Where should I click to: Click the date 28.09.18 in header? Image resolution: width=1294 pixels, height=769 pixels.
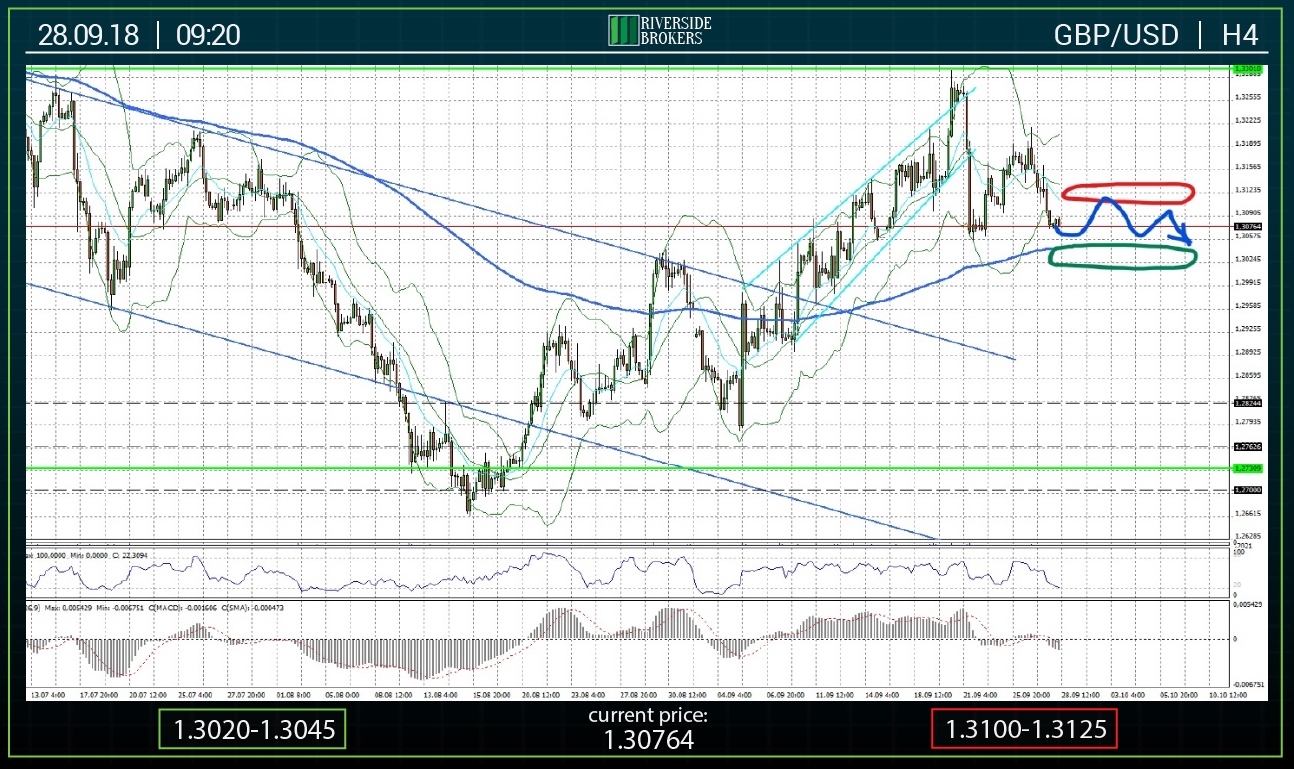90,35
